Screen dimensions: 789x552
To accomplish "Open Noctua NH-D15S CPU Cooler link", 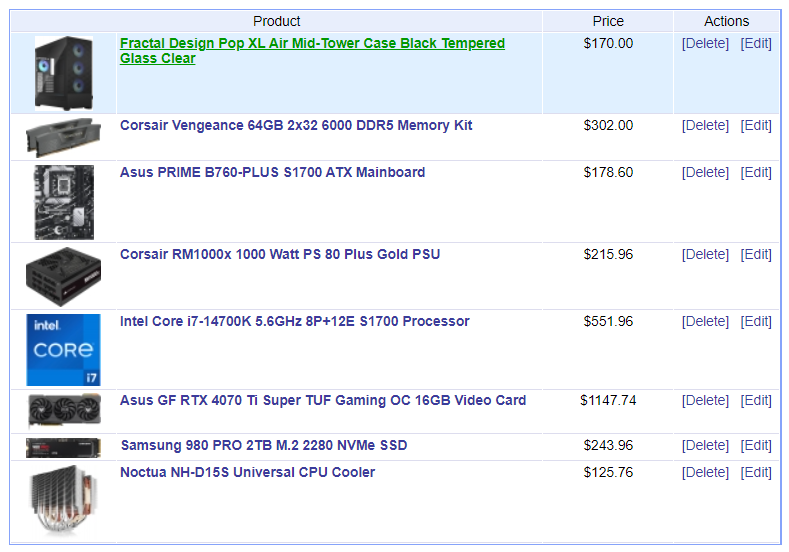I will click(247, 472).
